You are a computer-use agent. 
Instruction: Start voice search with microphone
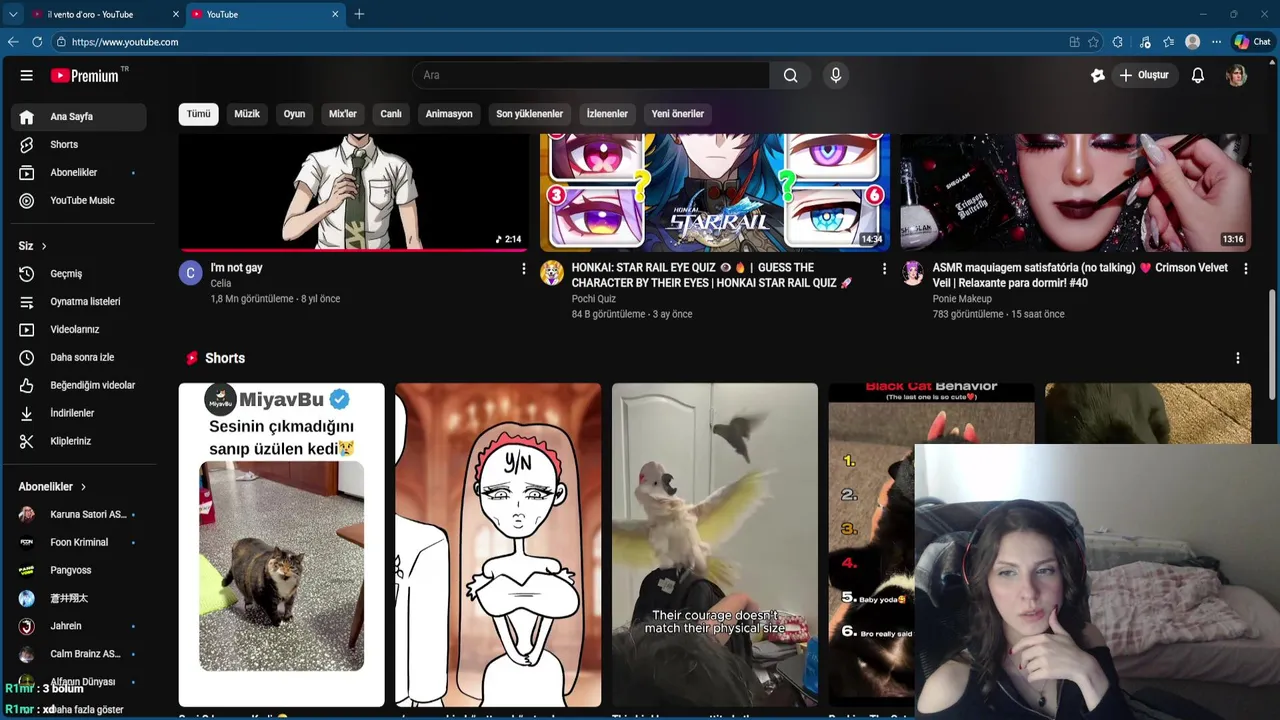(836, 75)
